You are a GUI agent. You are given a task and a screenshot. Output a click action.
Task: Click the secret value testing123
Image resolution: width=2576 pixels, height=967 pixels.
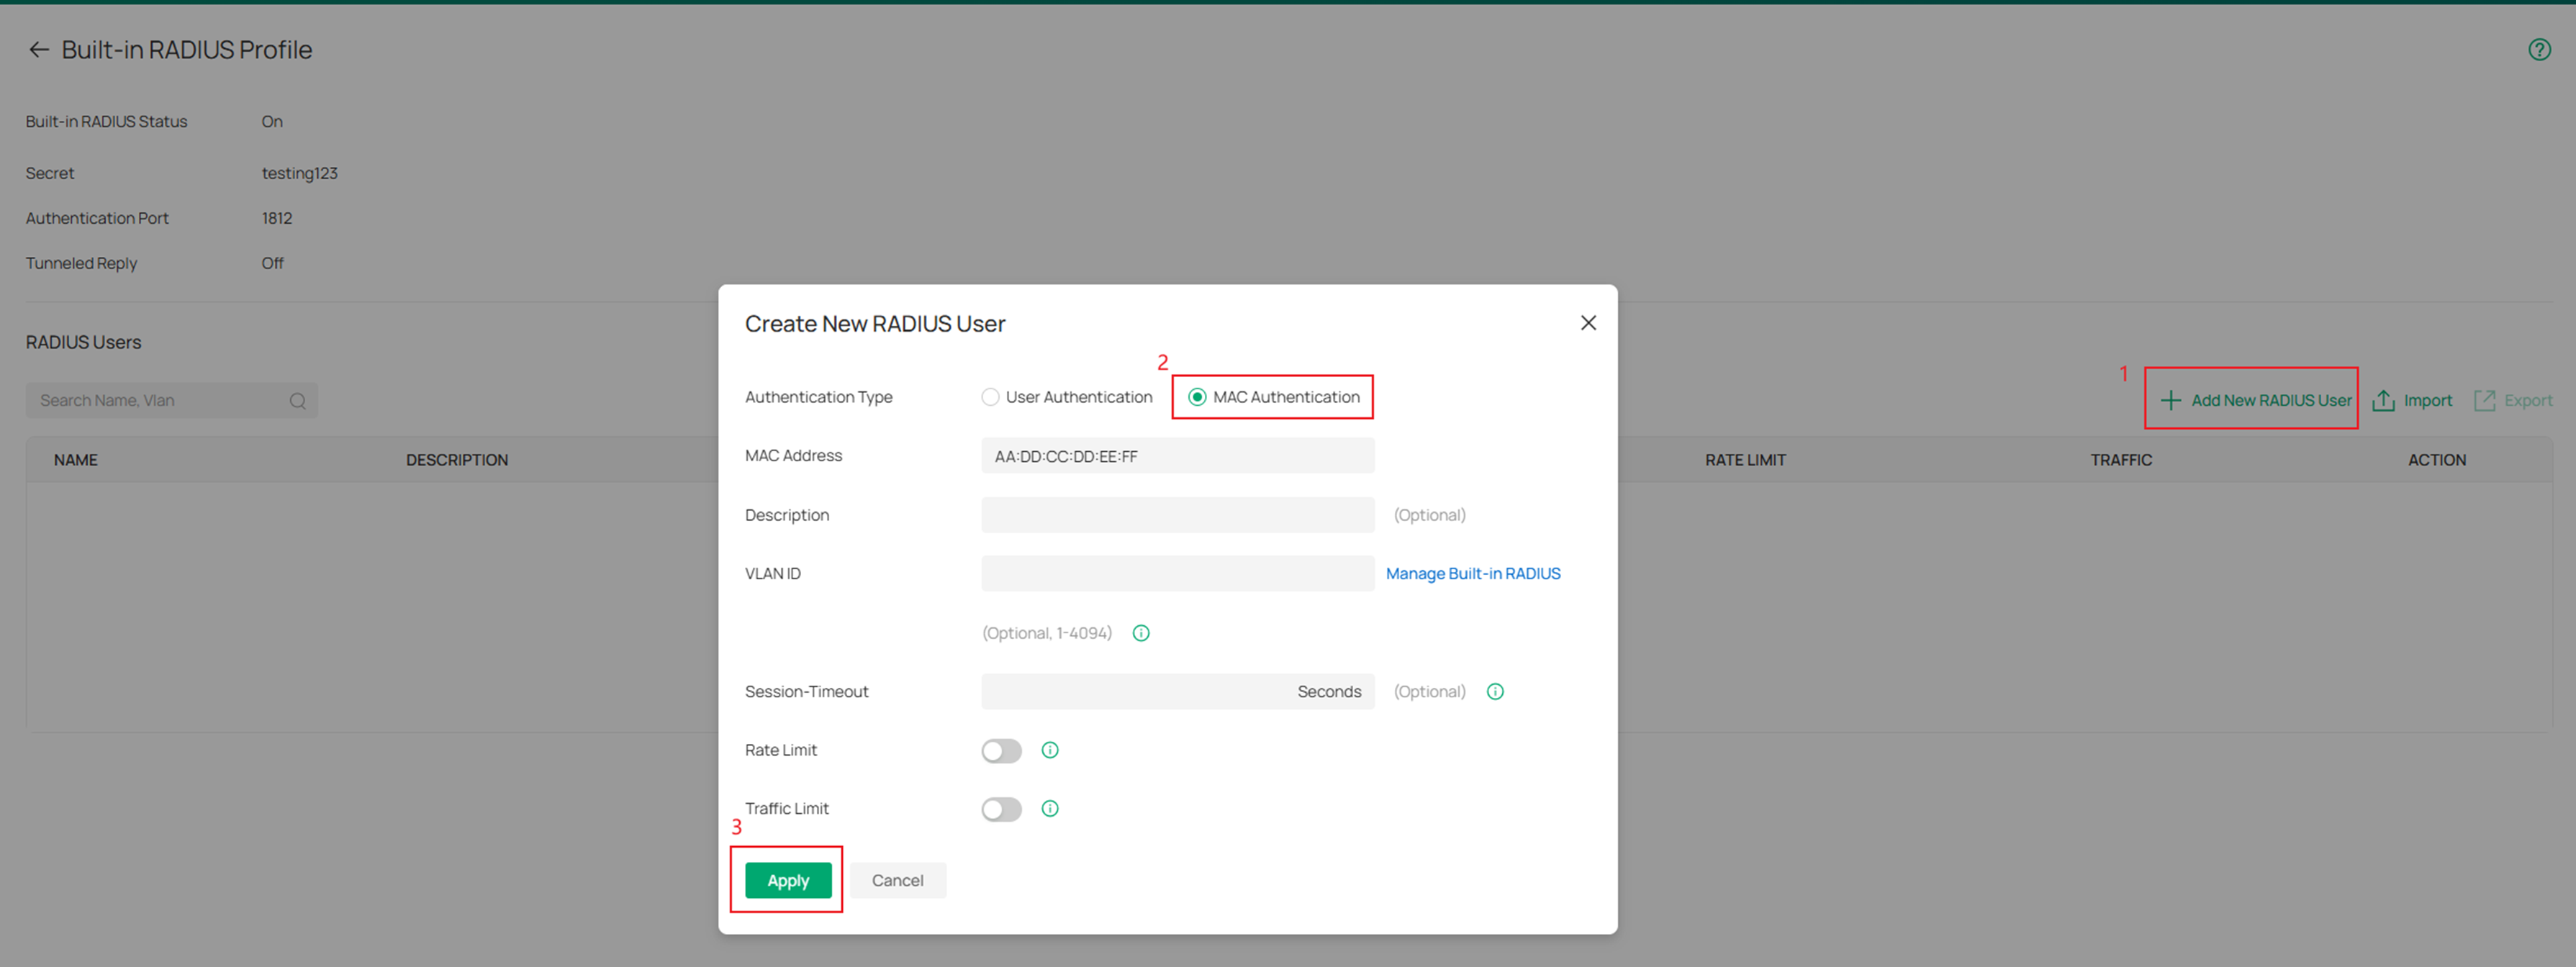point(300,173)
